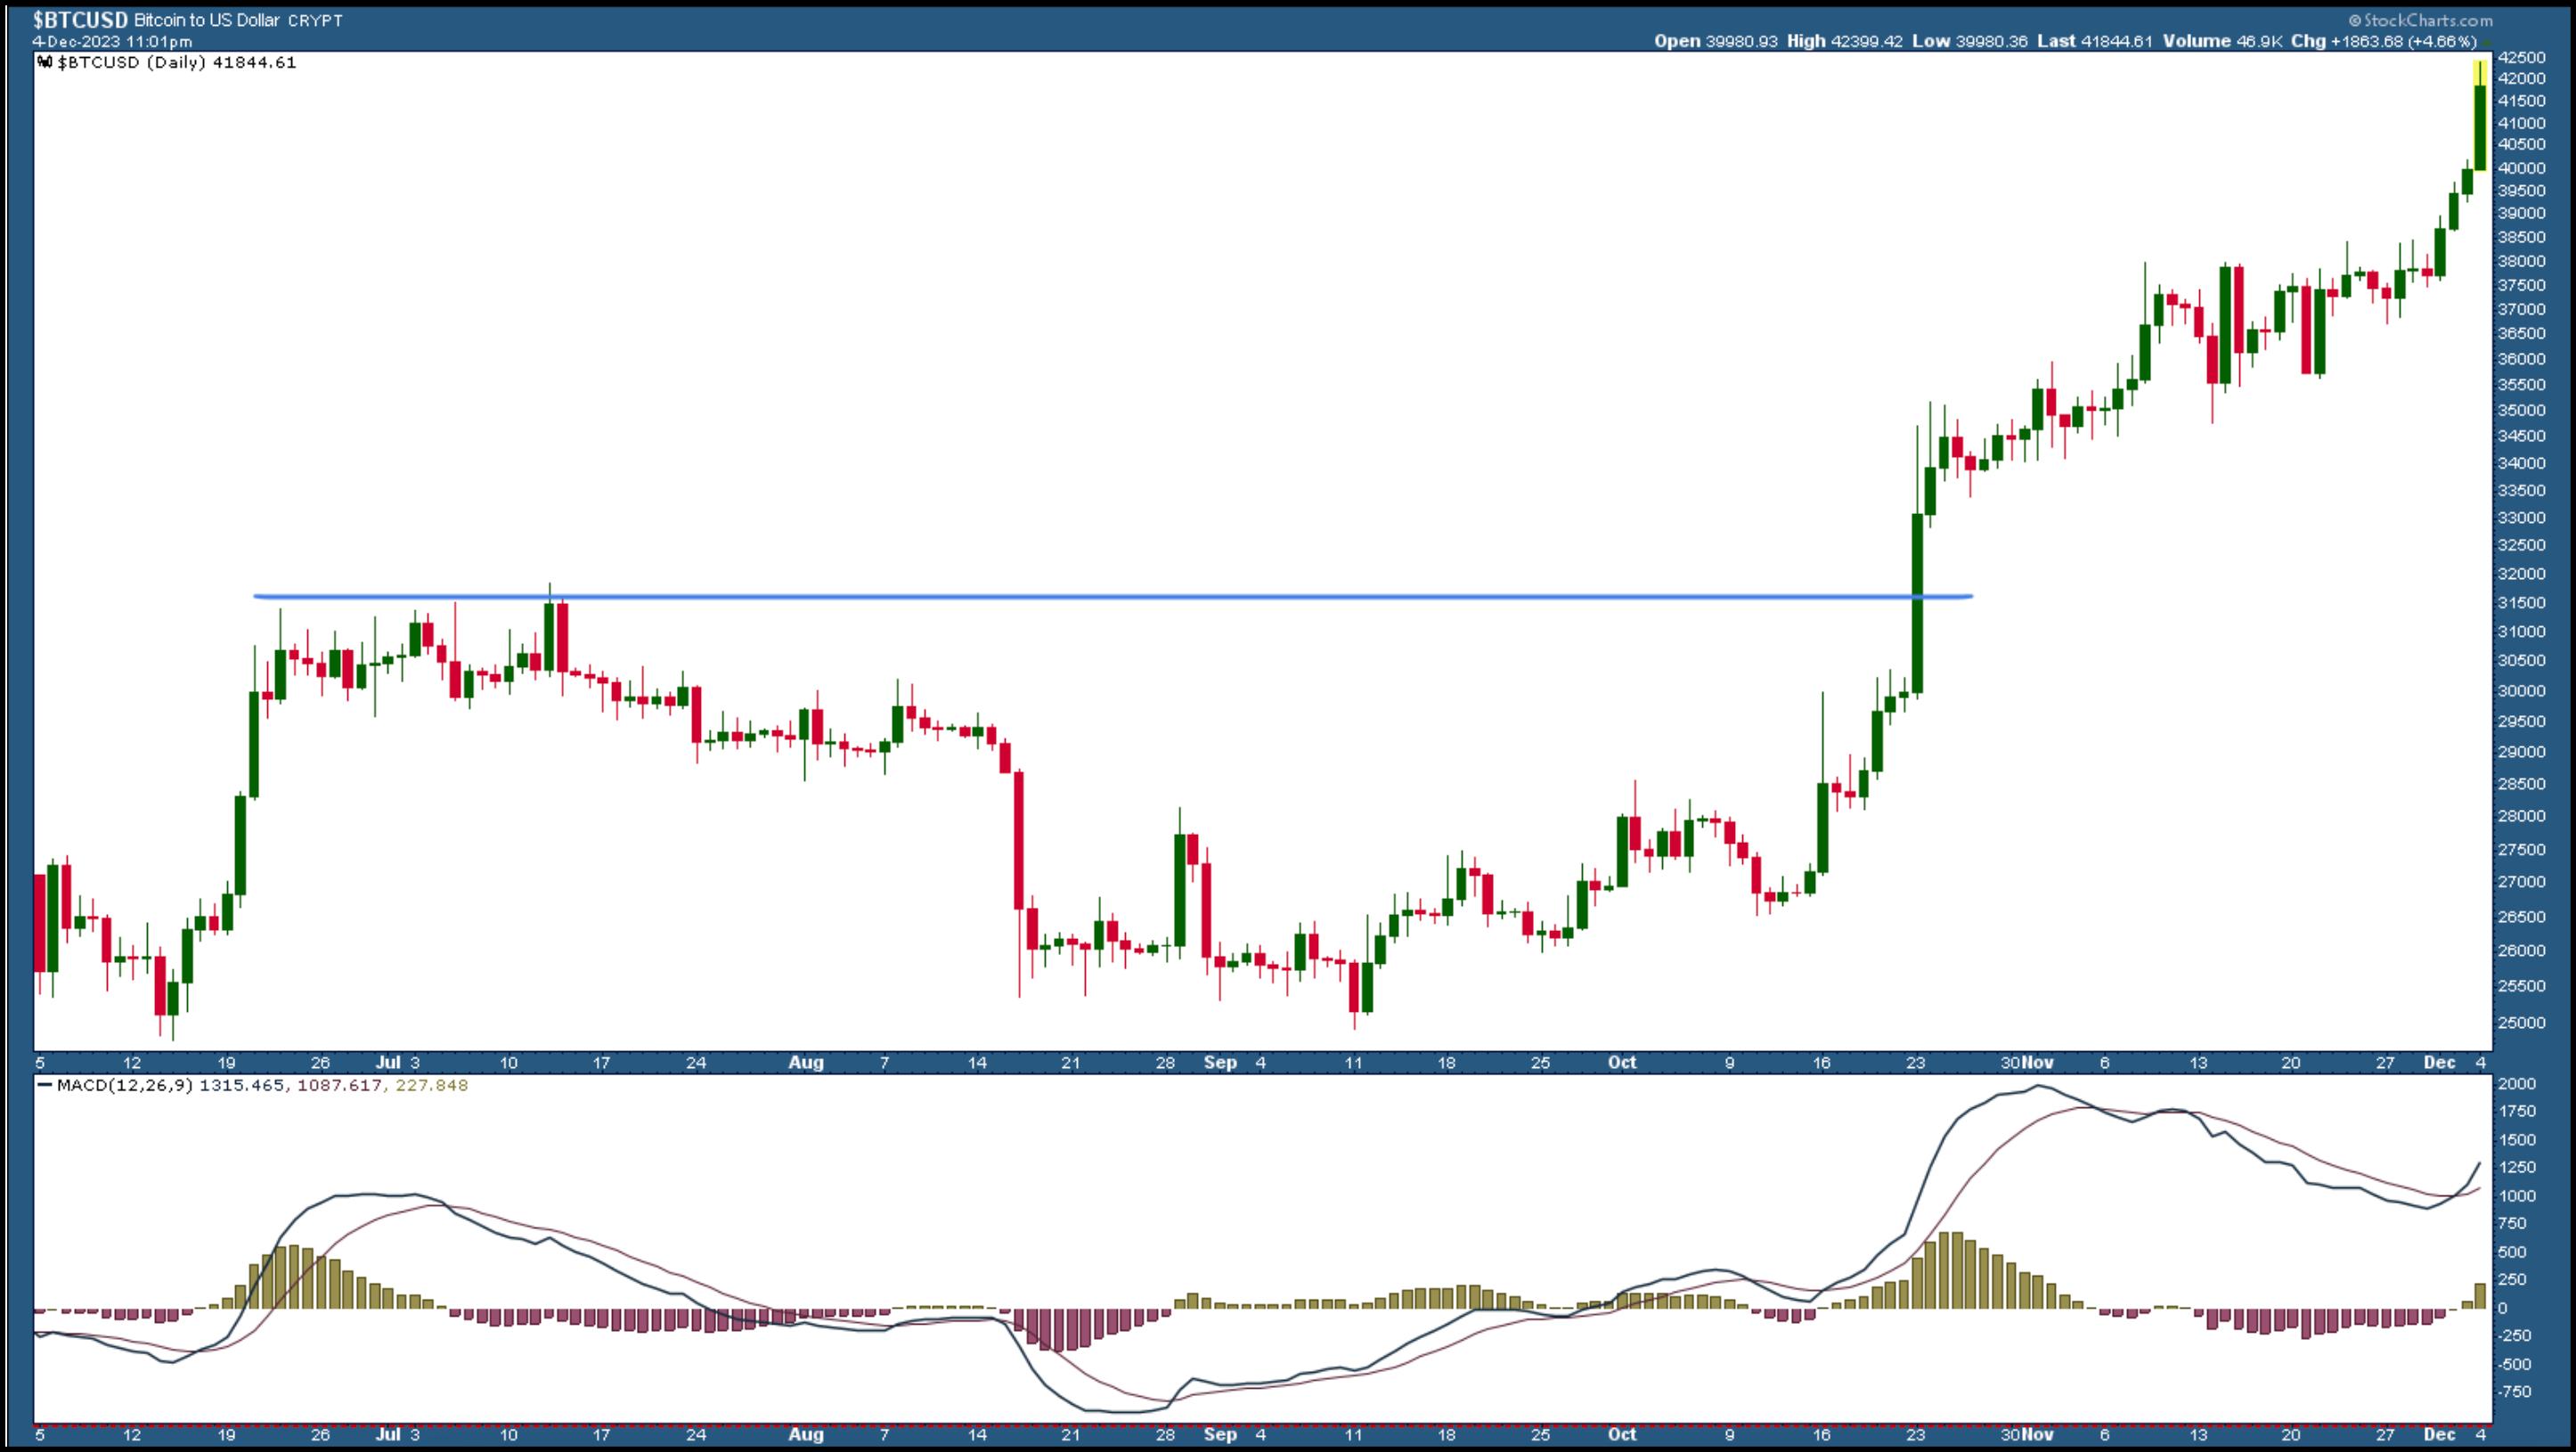Click the Oct label on price chart axis
The image size is (2576, 1452).
1621,1062
